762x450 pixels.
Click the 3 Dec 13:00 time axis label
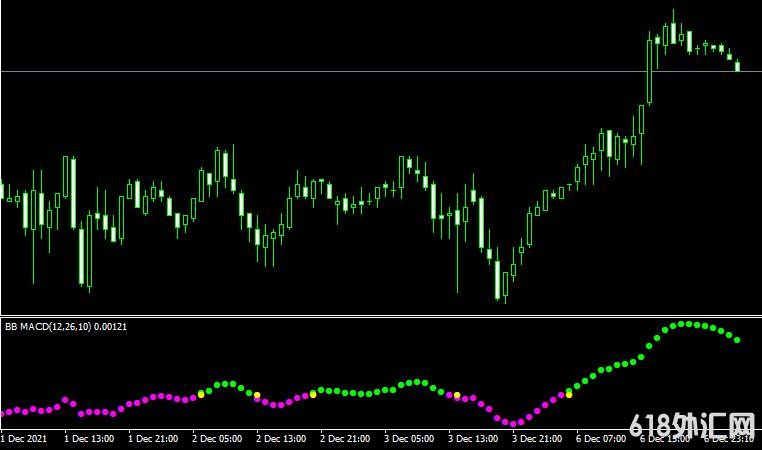[473, 438]
